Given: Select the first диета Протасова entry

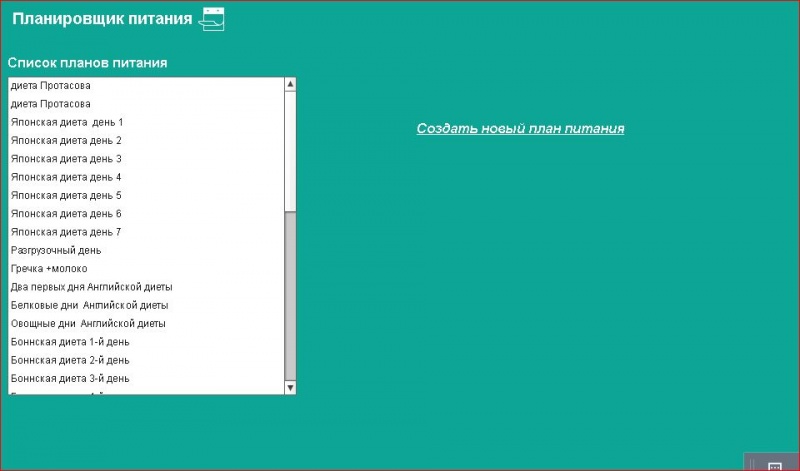Looking at the screenshot, I should point(50,86).
